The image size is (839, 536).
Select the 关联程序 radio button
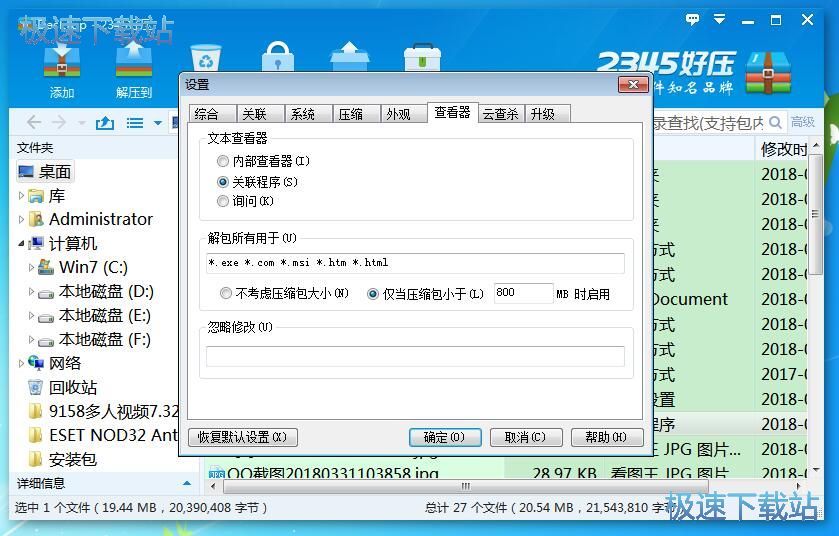coord(223,182)
